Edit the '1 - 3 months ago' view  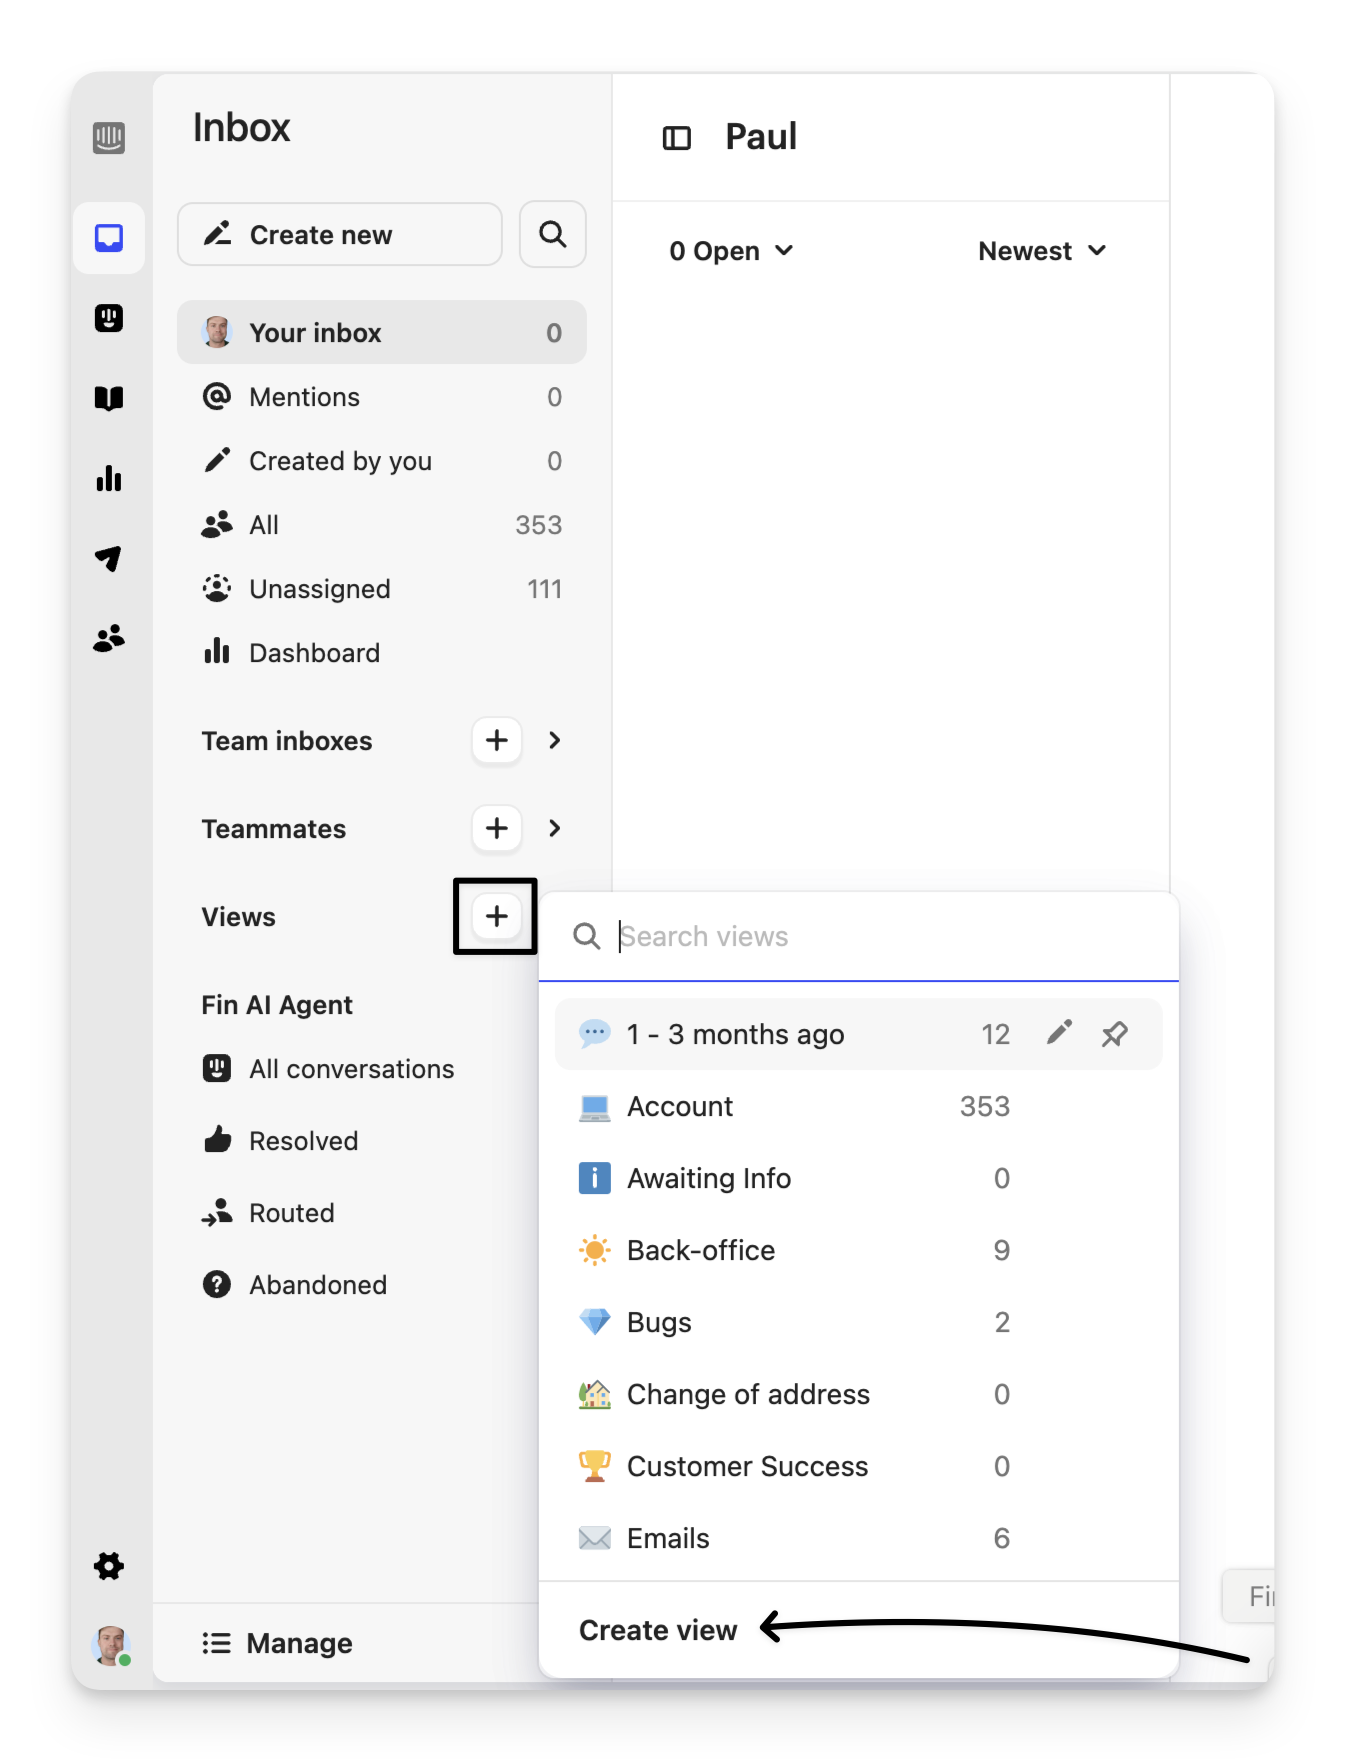(x=1059, y=1034)
